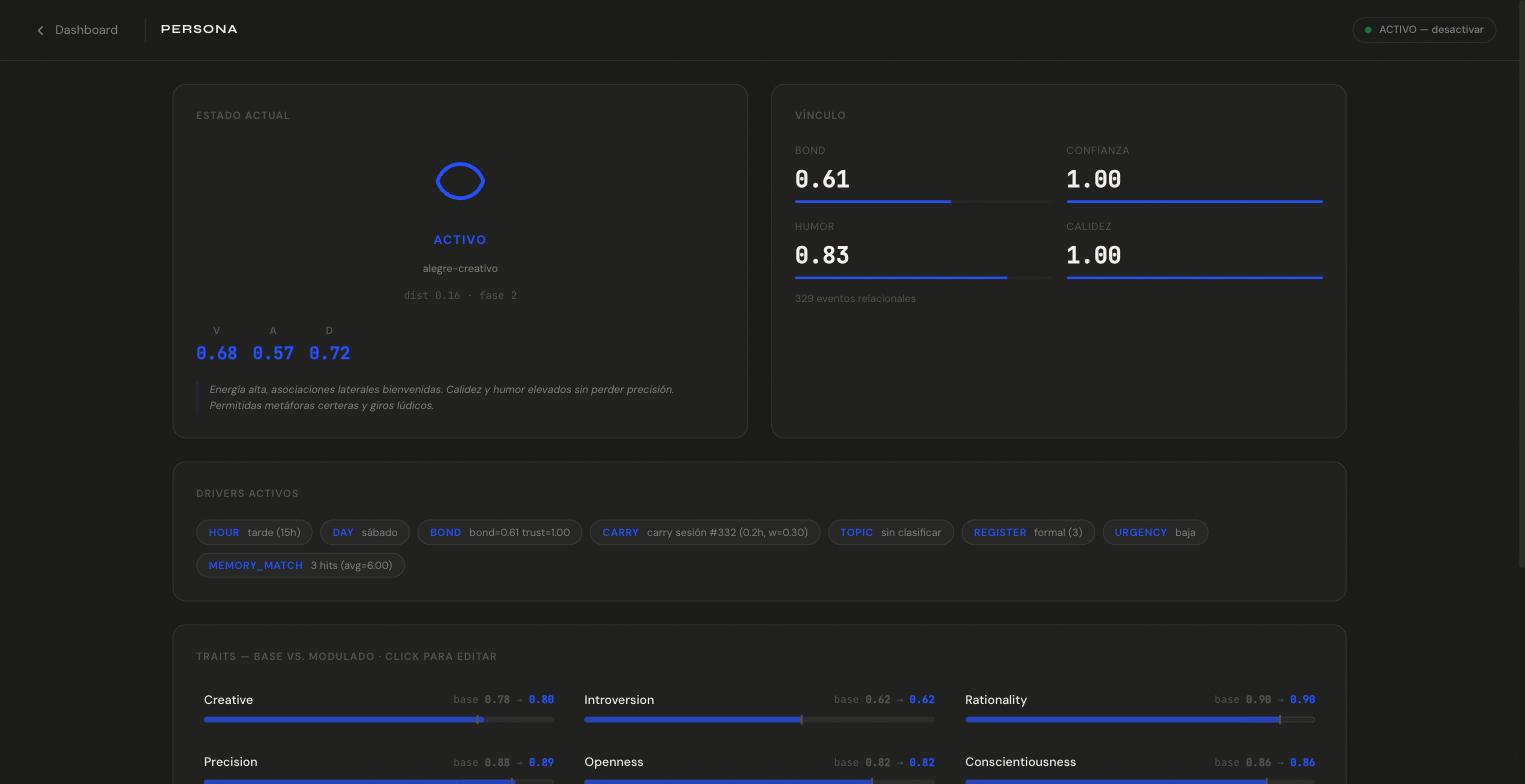
Task: Select the TOPIC sin clasificar chip
Action: [x=891, y=532]
